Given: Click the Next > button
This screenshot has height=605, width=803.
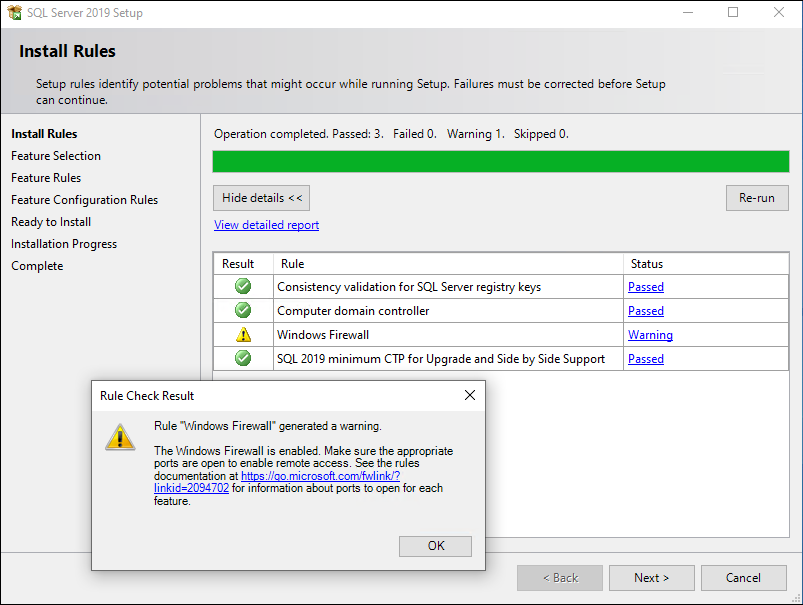Looking at the screenshot, I should (651, 578).
